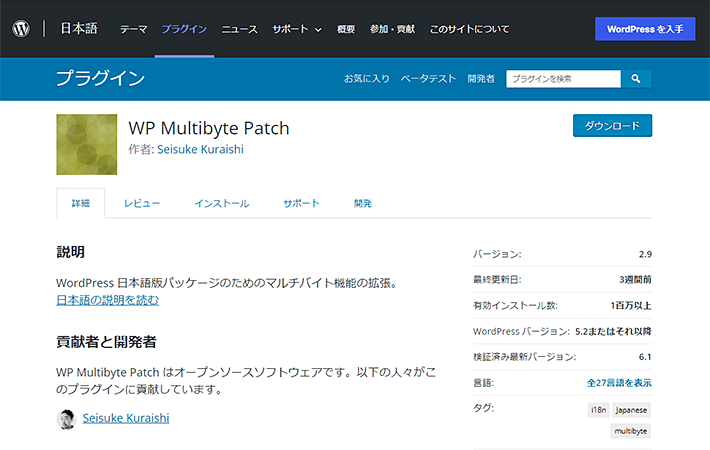Click 全27言語を表示 link

tap(619, 383)
